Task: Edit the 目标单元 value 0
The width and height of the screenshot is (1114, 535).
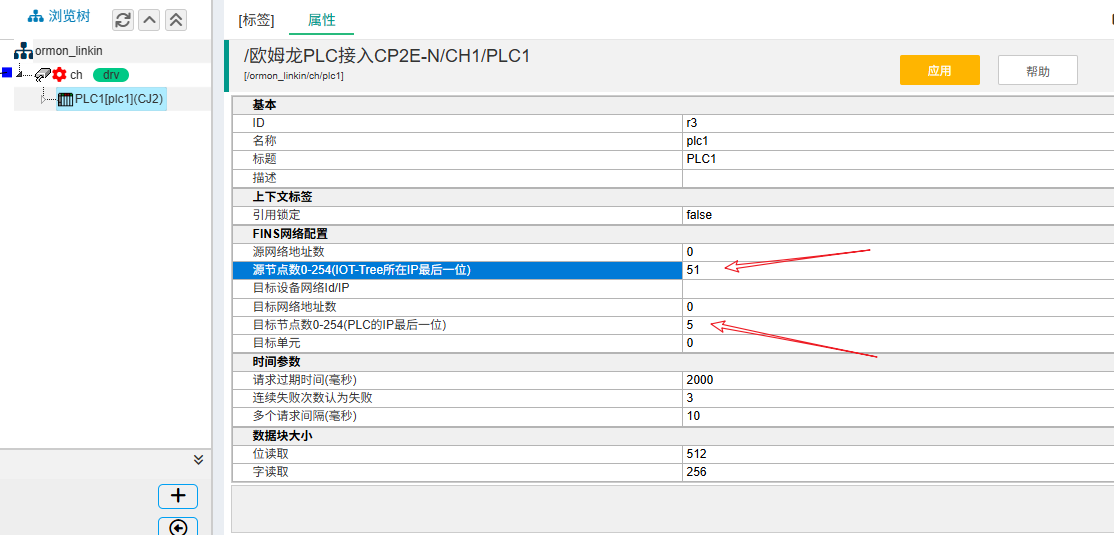Action: point(898,343)
